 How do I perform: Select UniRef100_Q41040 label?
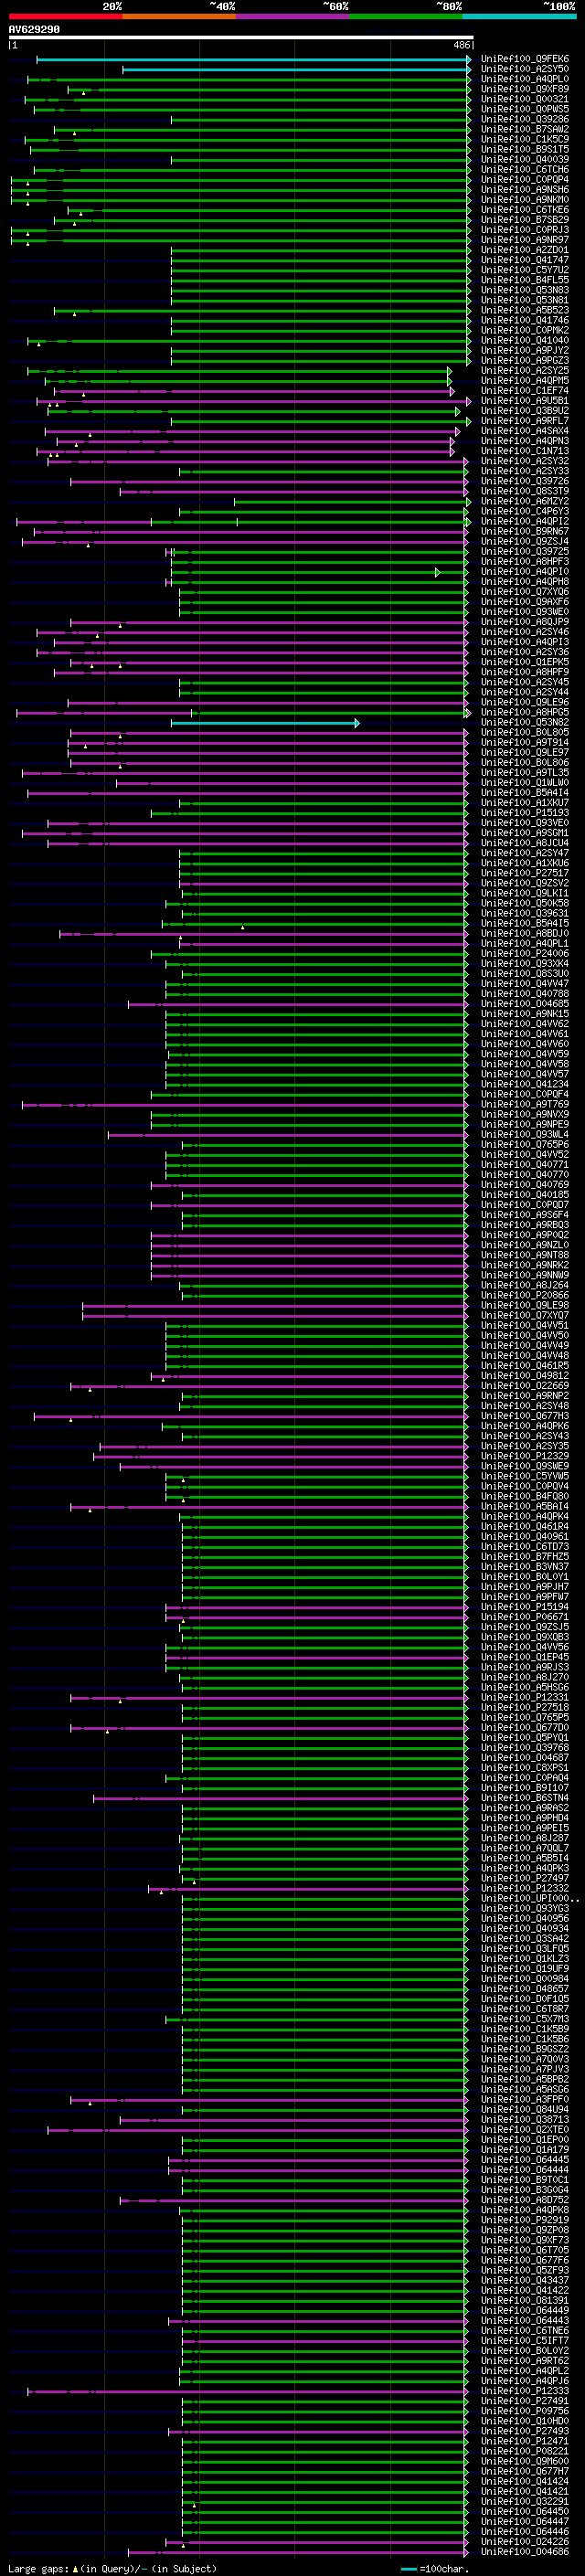tap(525, 340)
